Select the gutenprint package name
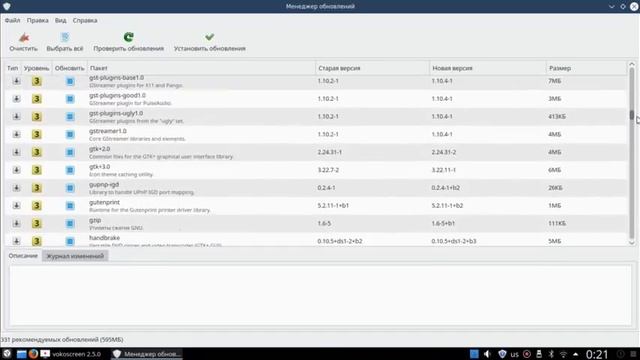 [x=104, y=202]
